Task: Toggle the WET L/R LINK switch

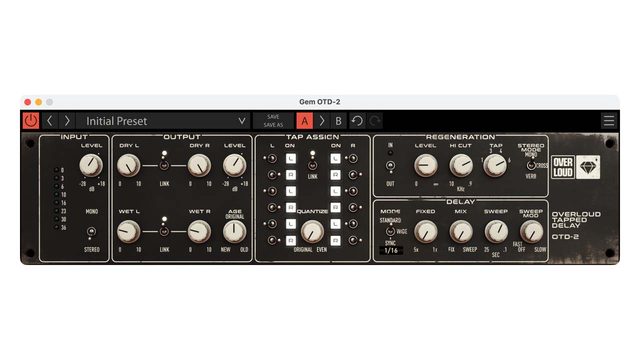Action: pos(164,231)
